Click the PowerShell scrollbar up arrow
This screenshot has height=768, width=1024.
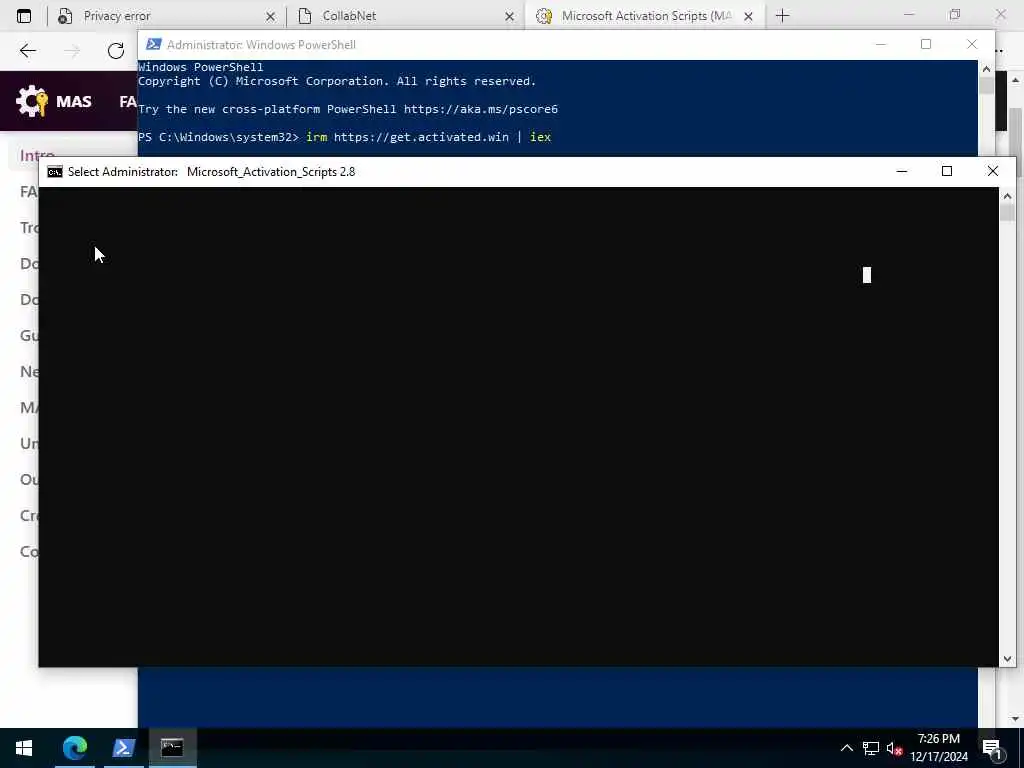tap(986, 69)
